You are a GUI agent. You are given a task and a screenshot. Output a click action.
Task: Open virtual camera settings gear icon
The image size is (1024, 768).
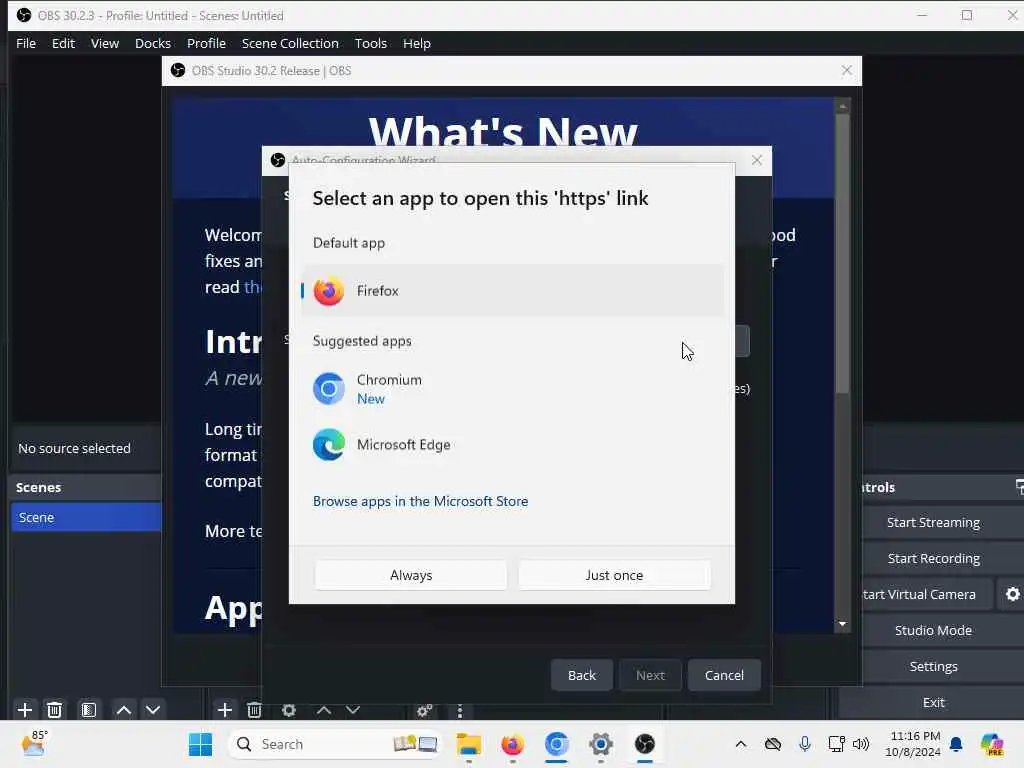(1012, 594)
